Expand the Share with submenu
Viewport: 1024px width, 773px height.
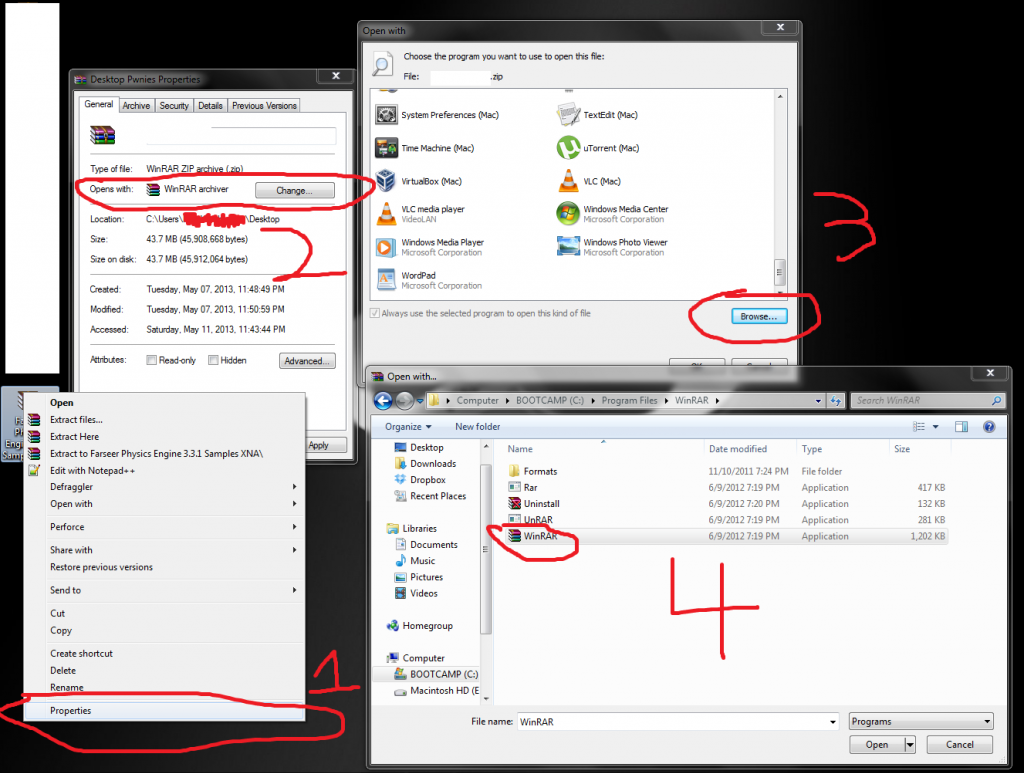coord(295,550)
